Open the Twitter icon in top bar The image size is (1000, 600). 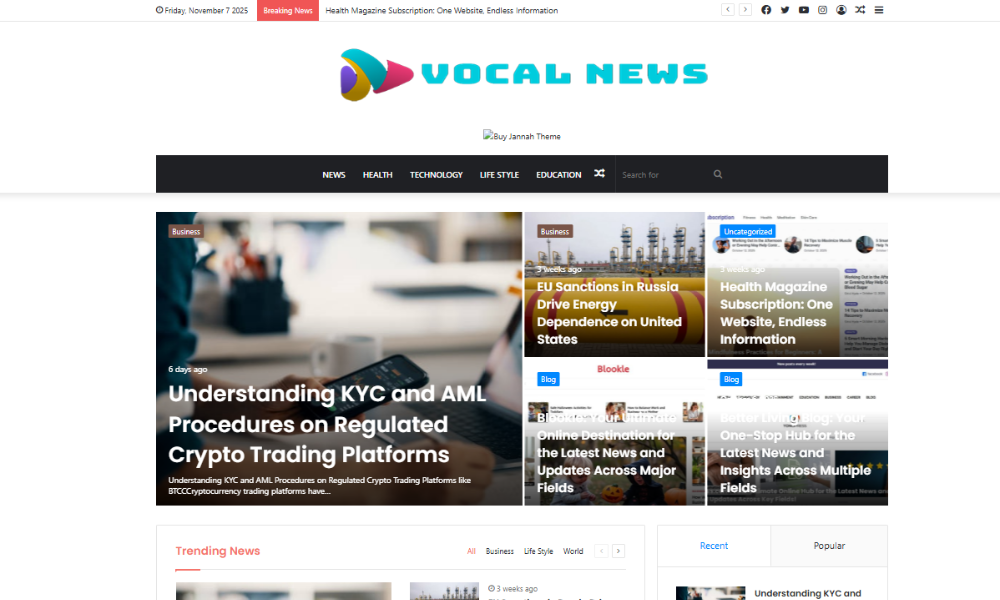pyautogui.click(x=785, y=10)
